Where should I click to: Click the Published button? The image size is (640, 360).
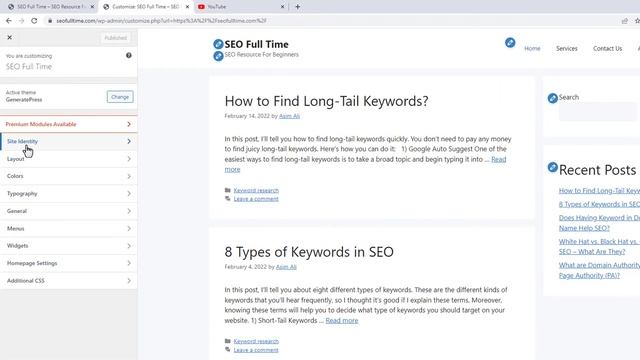(x=116, y=38)
